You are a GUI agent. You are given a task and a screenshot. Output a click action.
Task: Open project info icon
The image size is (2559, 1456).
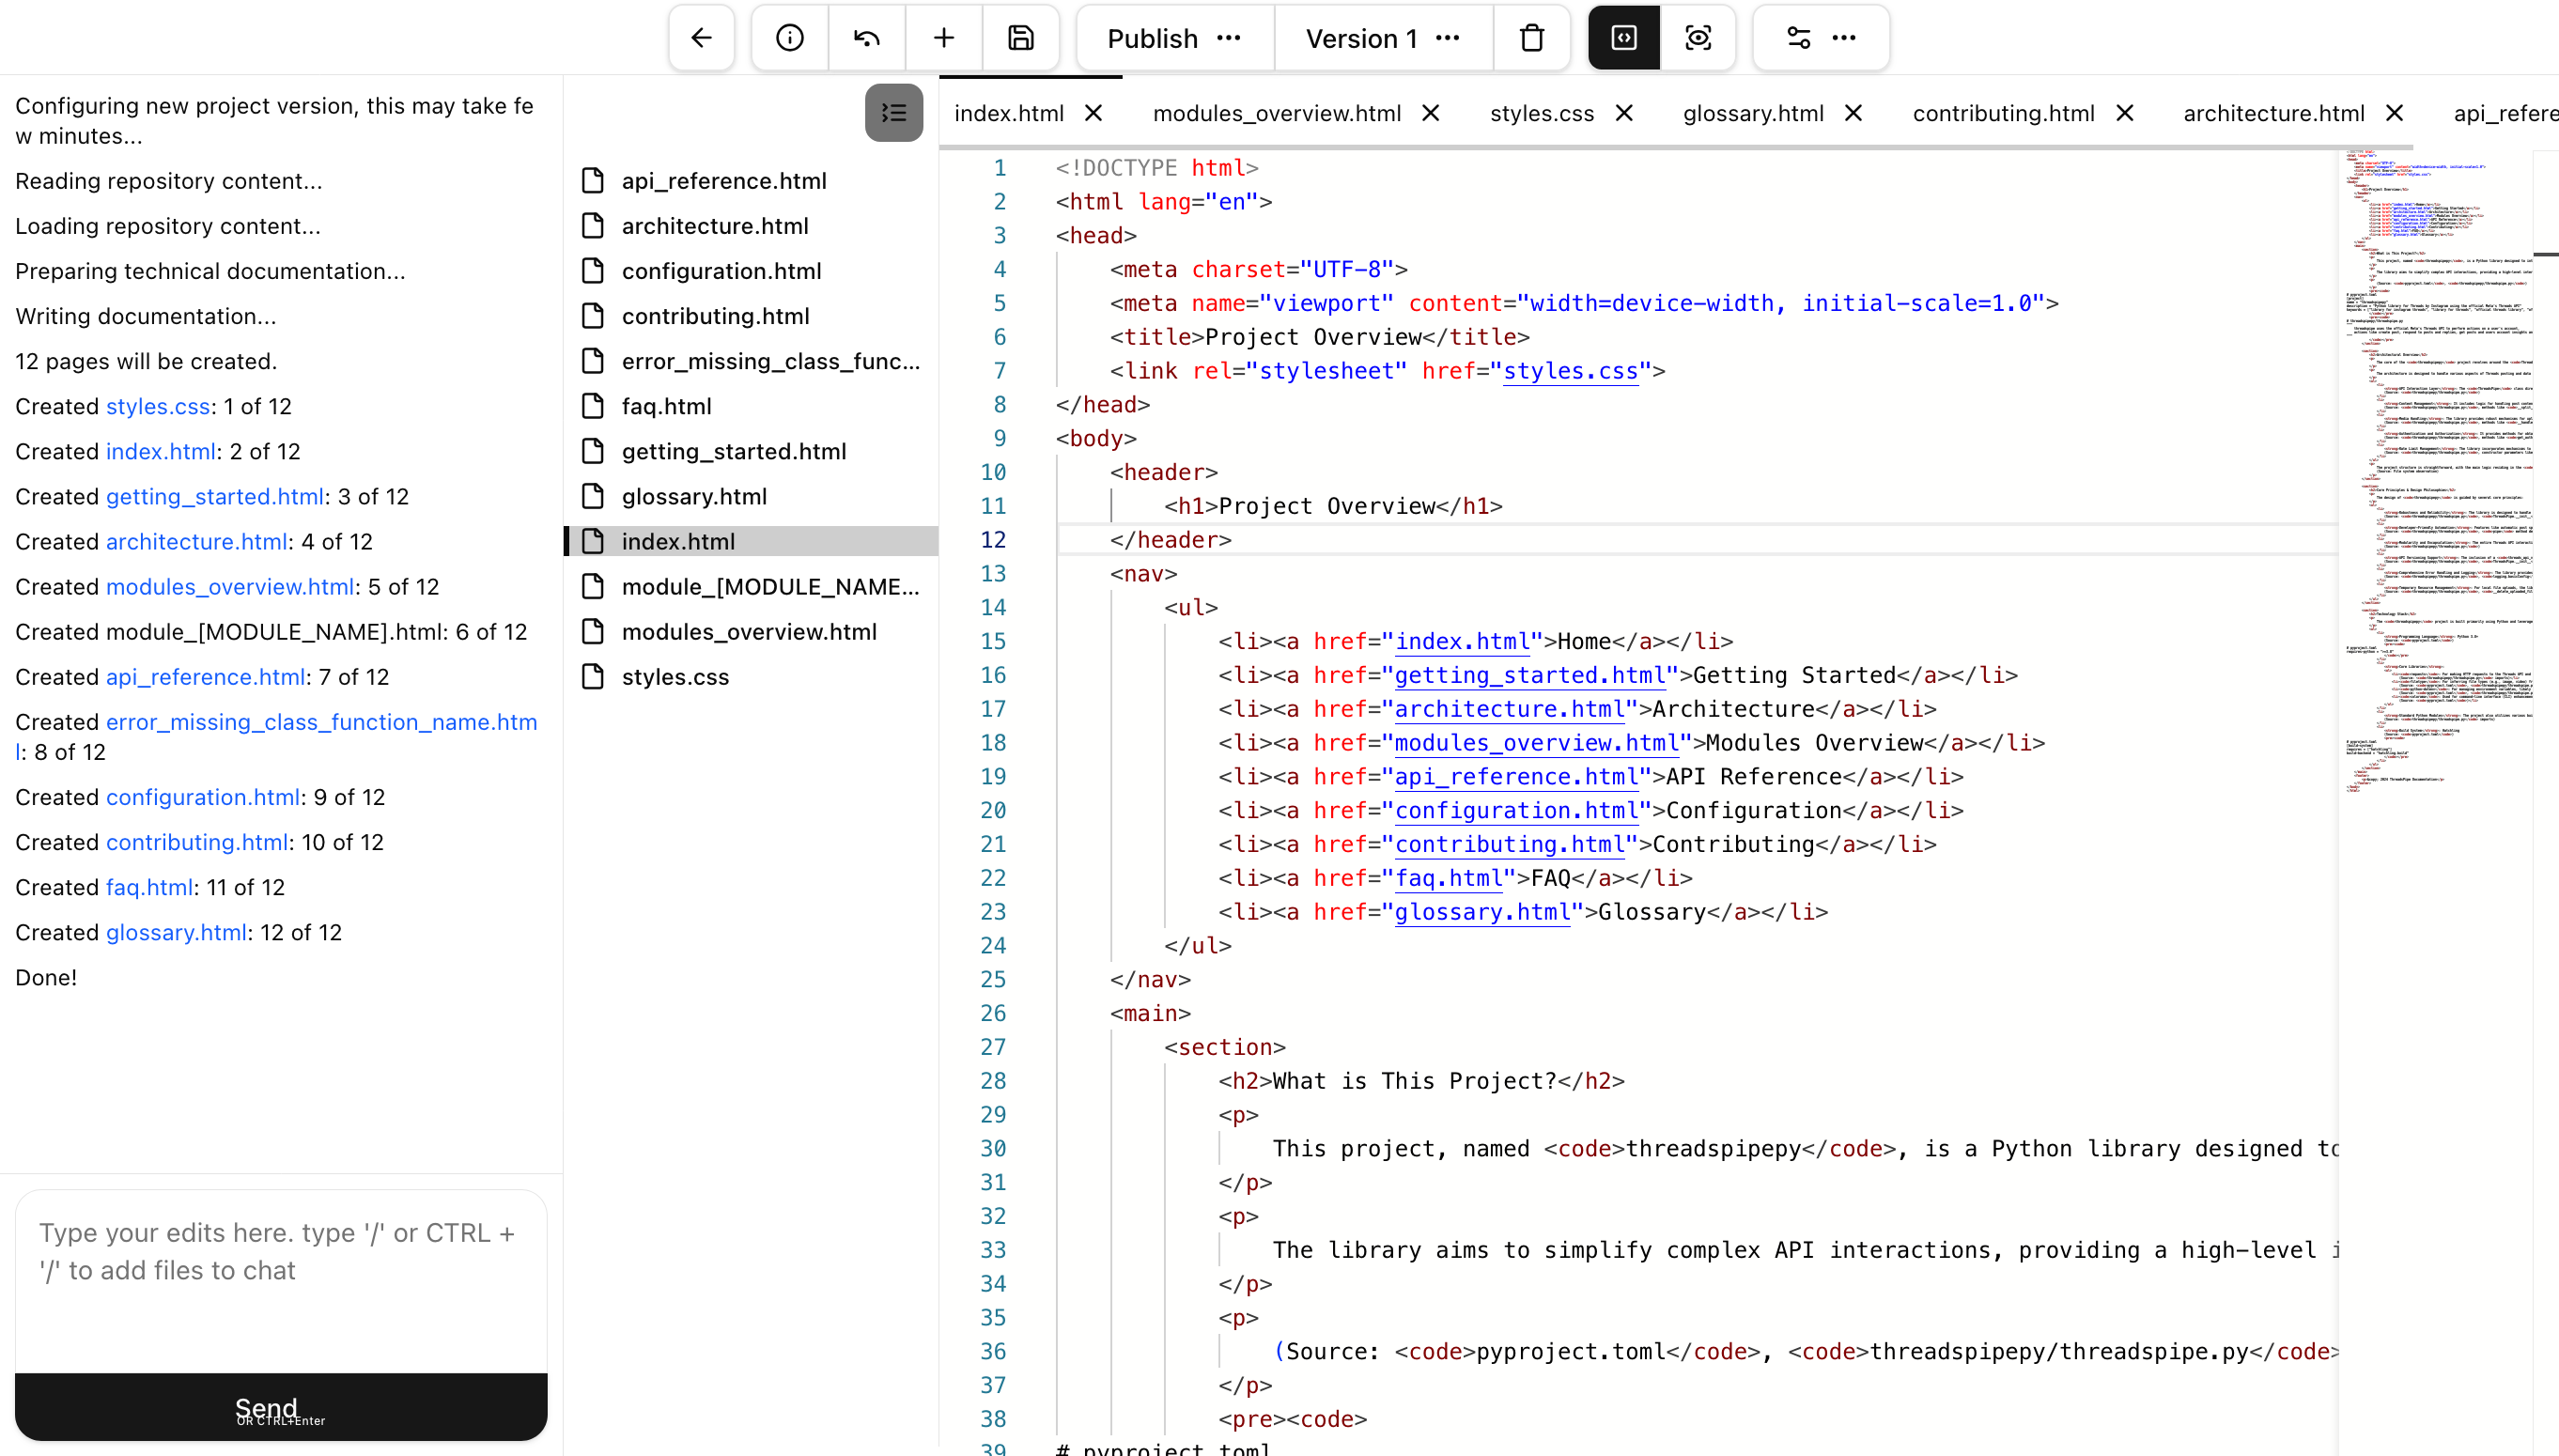pyautogui.click(x=789, y=37)
